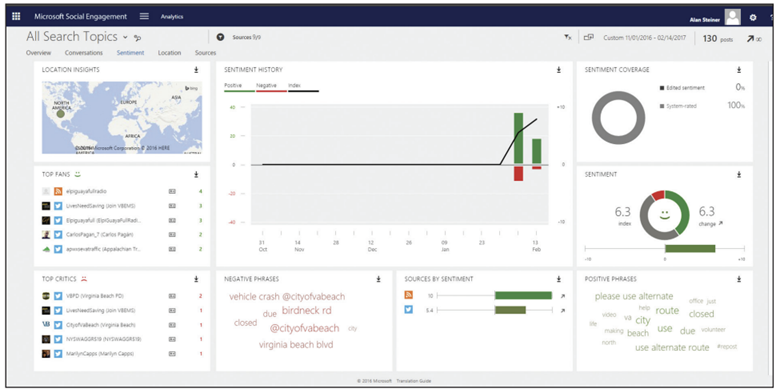Click the phrase 'use alternate route'
Viewport: 780px width, 389px height.
[x=672, y=348]
